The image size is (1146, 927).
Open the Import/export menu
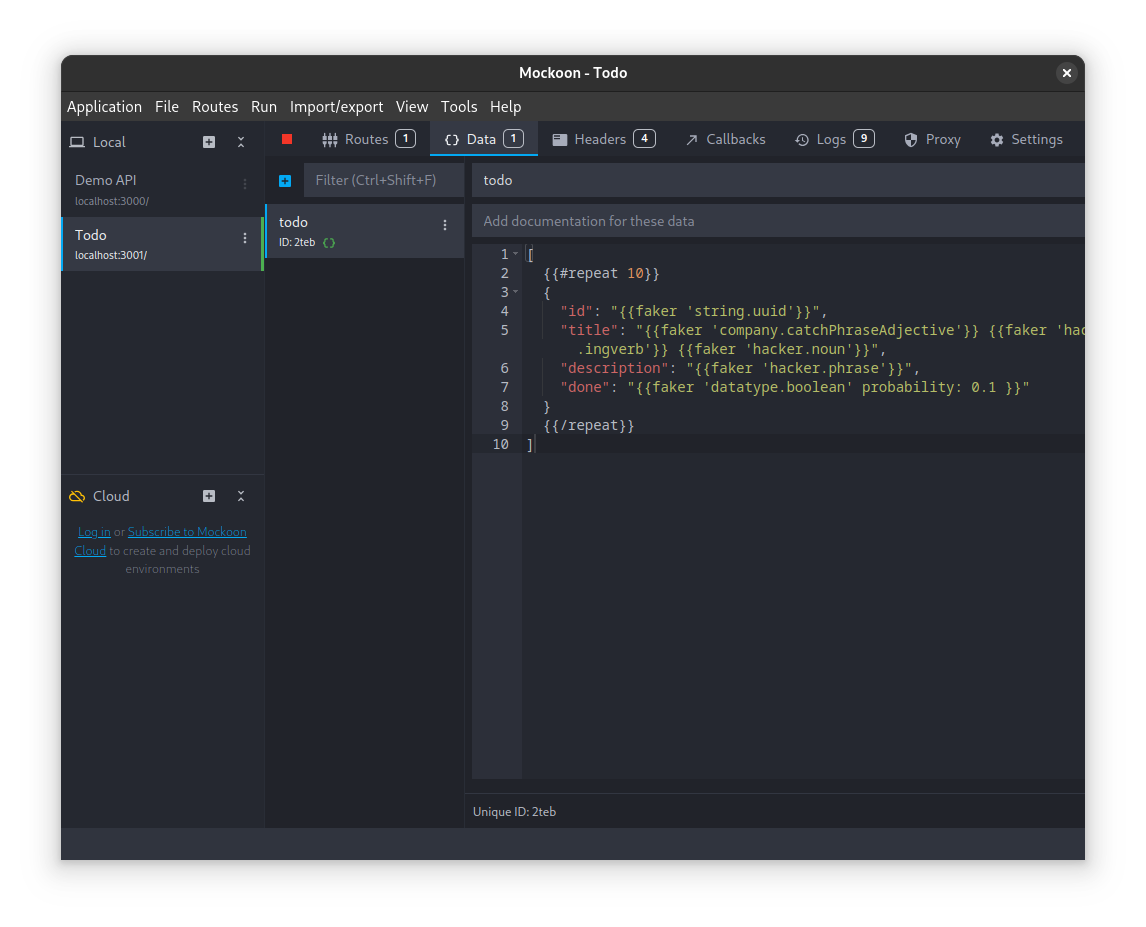336,107
